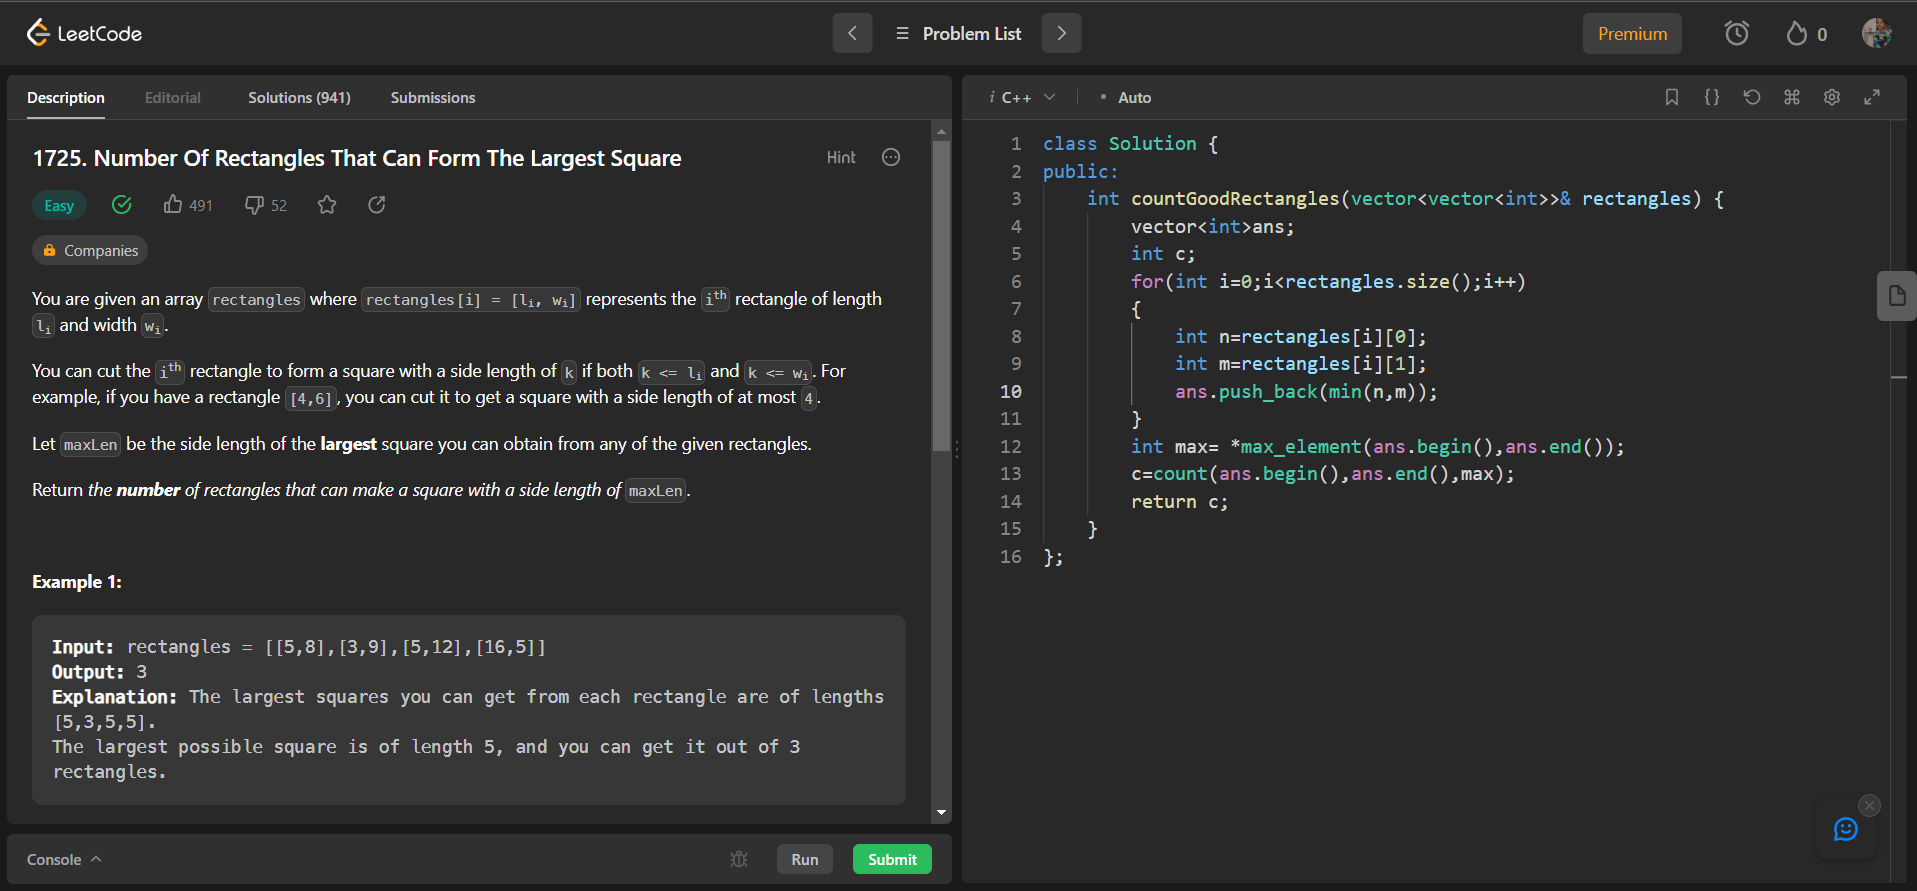This screenshot has height=891, width=1917.
Task: Switch to the Description tab
Action: (66, 98)
